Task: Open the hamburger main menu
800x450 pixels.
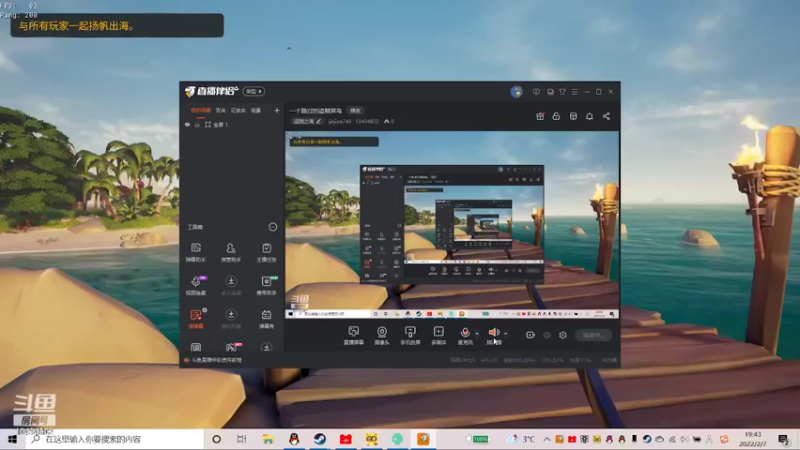Action: pyautogui.click(x=574, y=92)
